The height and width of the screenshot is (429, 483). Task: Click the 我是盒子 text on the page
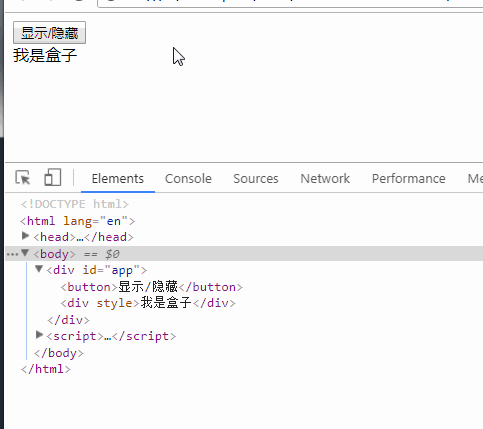coord(45,55)
